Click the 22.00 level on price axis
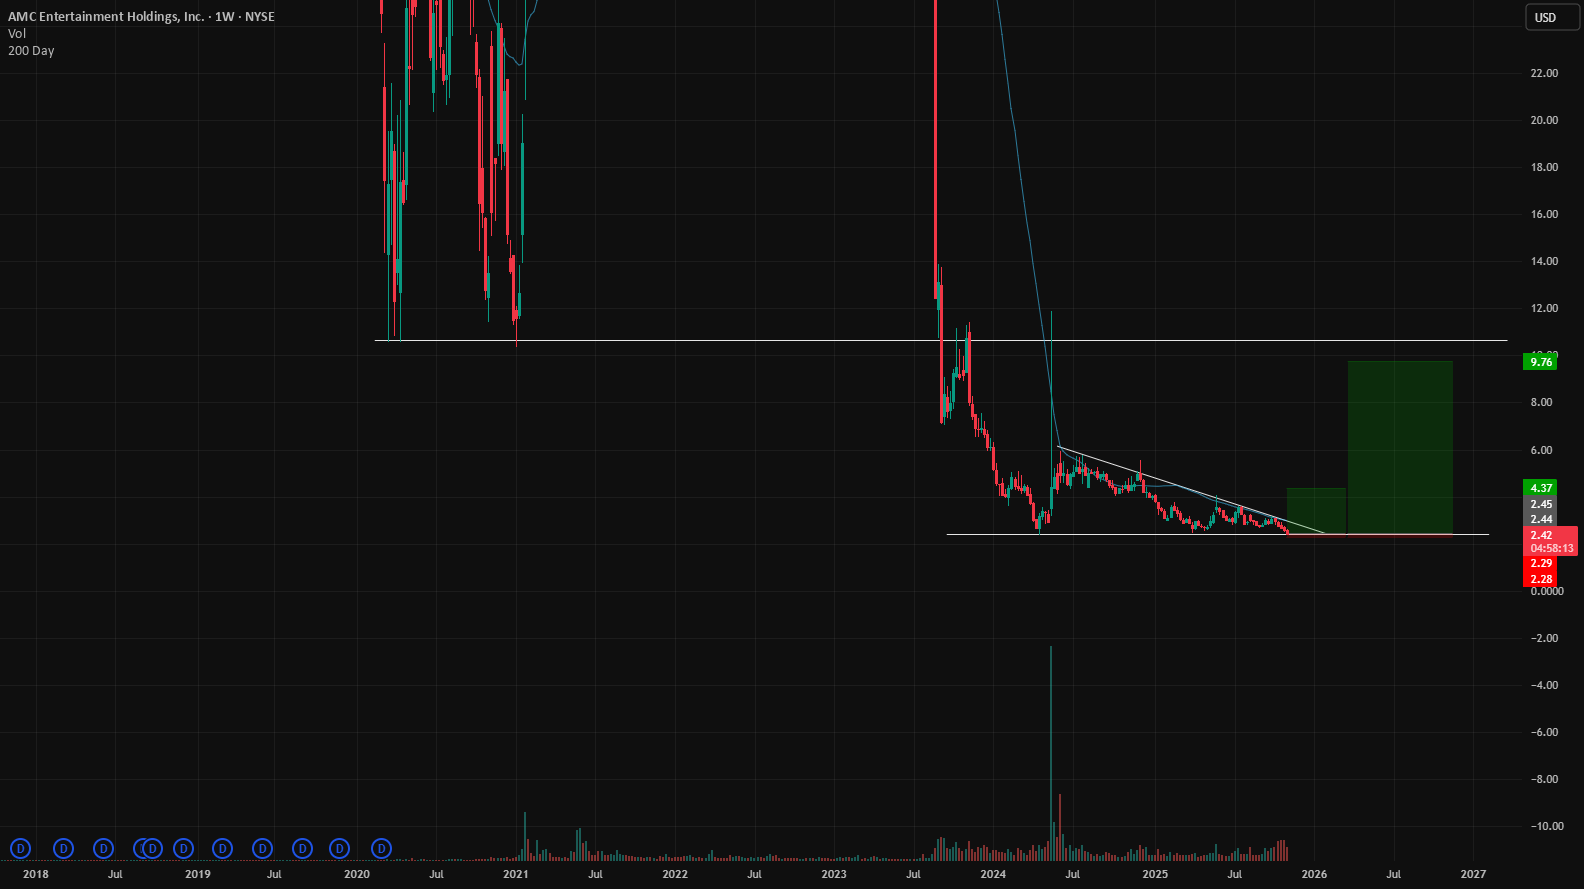Viewport: 1584px width, 889px height. (1544, 73)
